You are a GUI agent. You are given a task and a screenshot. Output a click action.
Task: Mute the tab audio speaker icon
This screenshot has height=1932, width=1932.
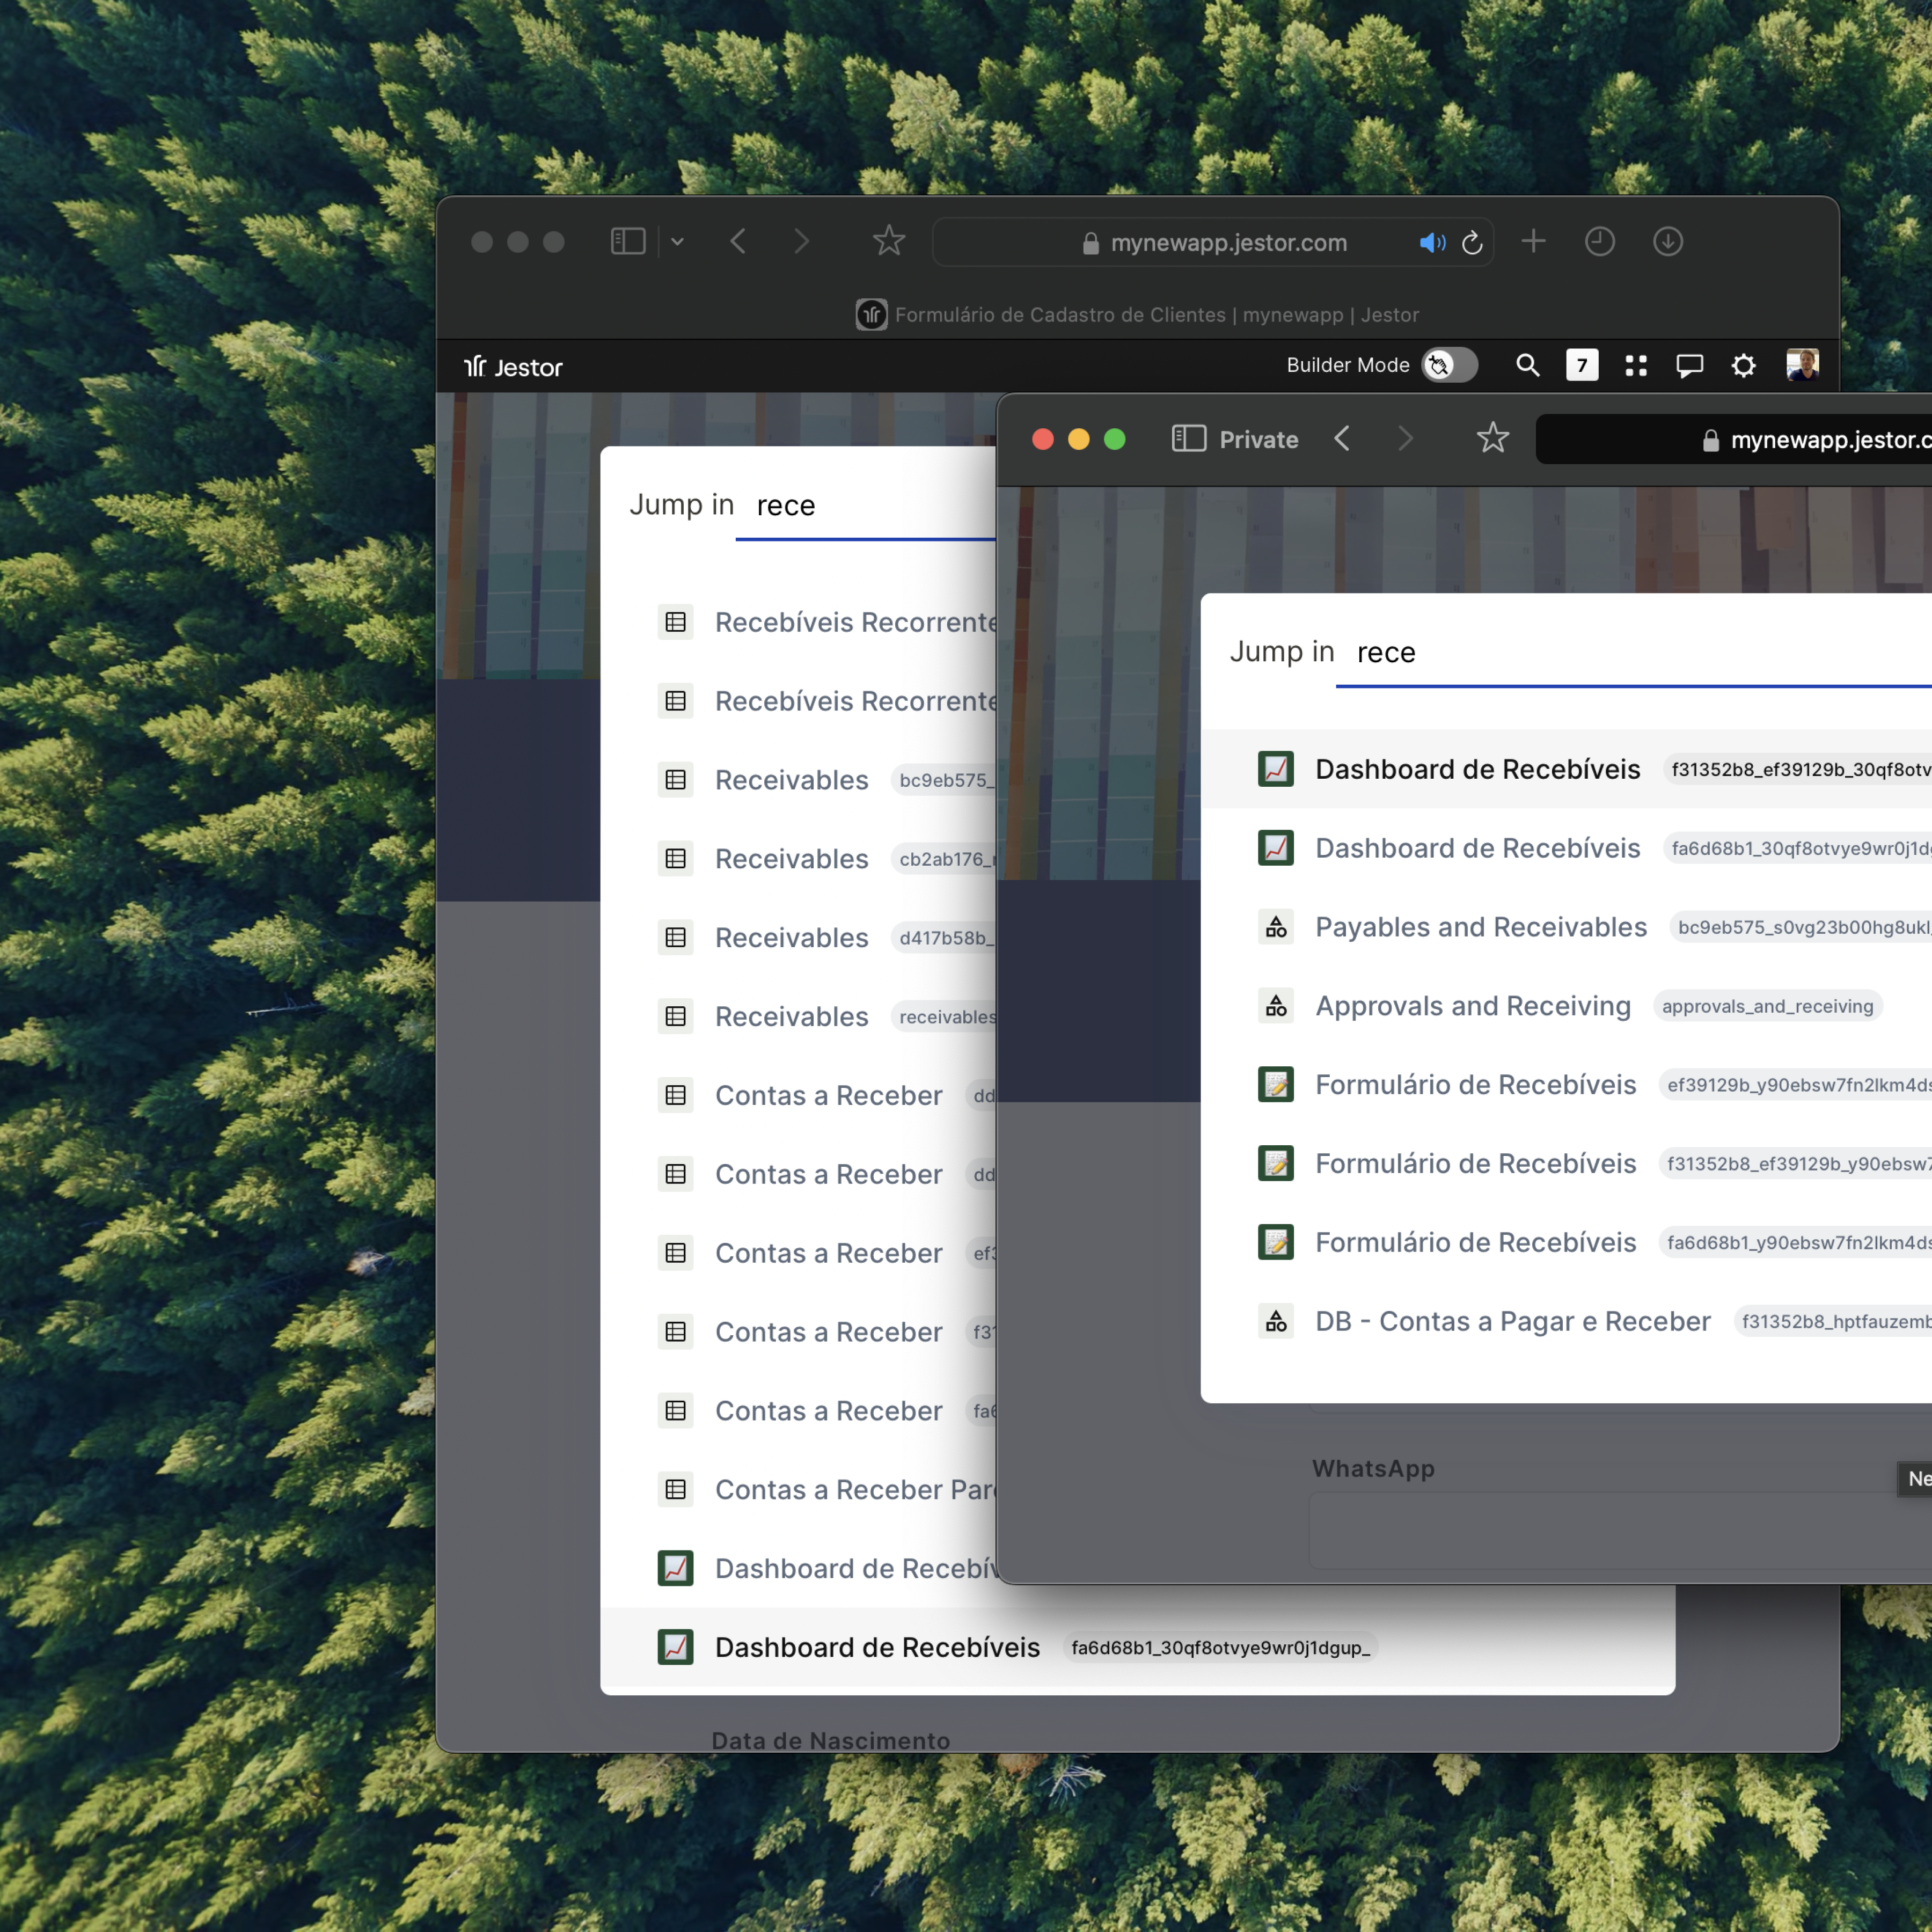coord(1431,242)
